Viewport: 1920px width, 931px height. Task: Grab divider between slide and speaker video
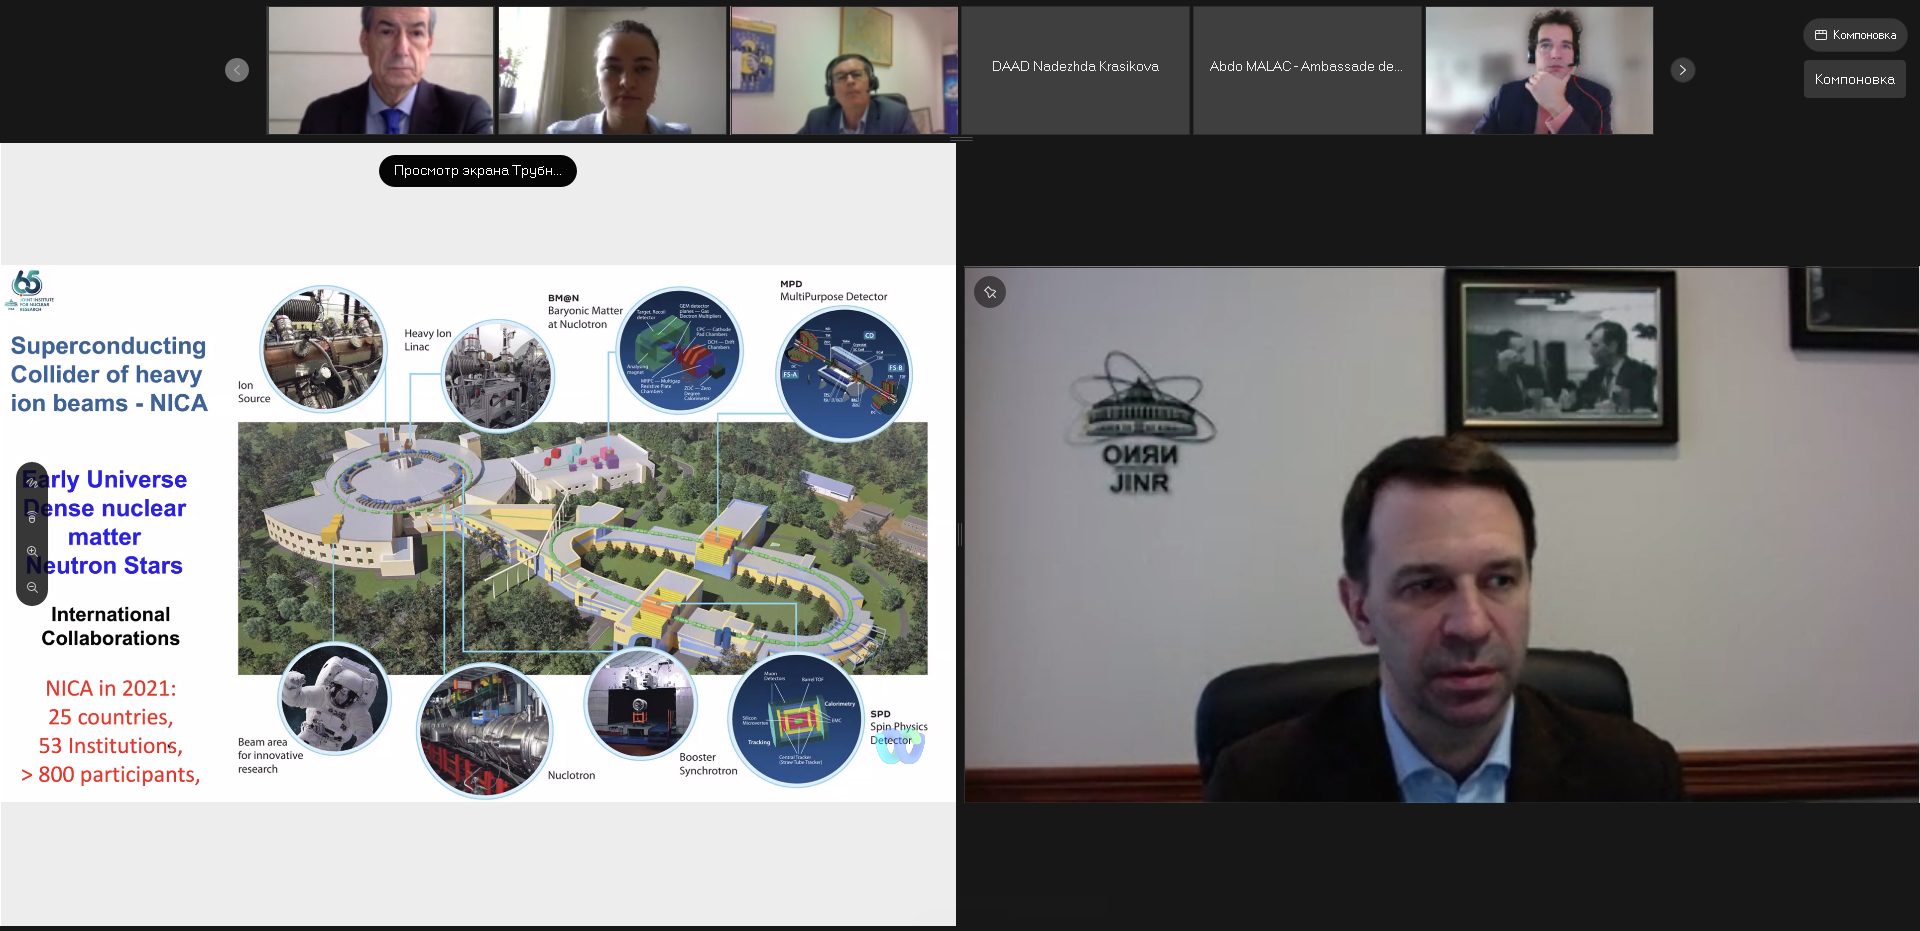pos(960,535)
